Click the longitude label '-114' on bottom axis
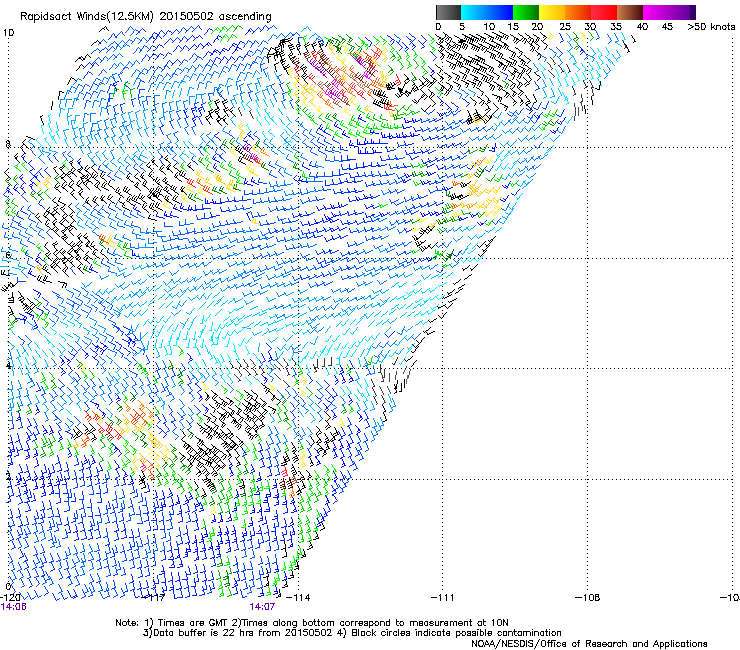 299,598
